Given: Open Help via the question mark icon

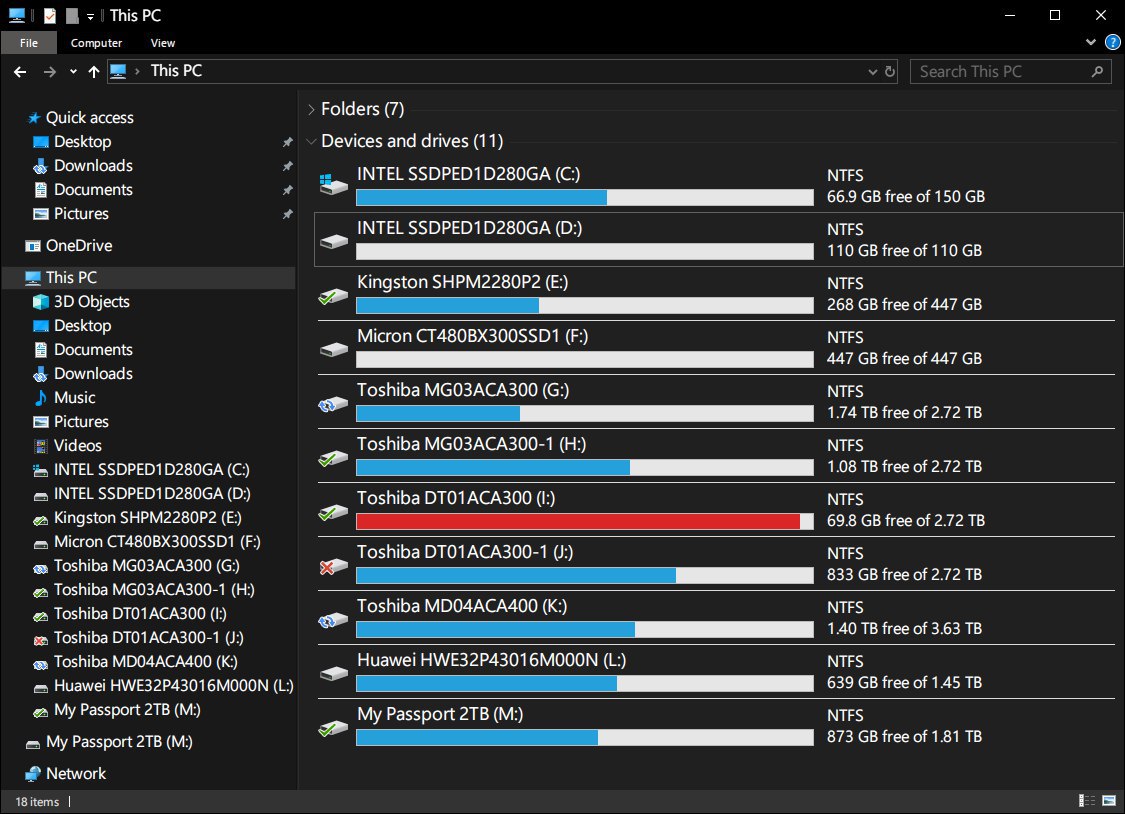Looking at the screenshot, I should [x=1113, y=42].
